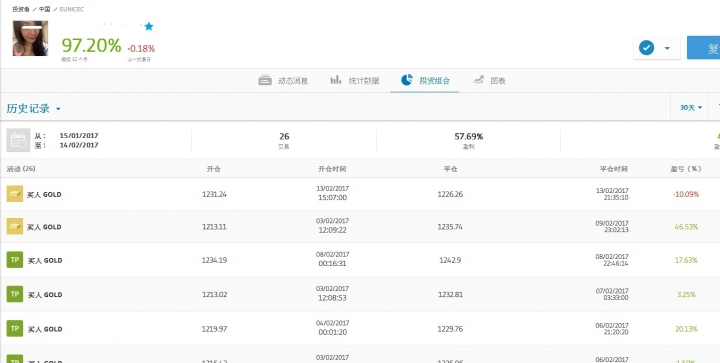This screenshot has width=720, height=363.
Task: Click the calendar date range icon
Action: 18,140
